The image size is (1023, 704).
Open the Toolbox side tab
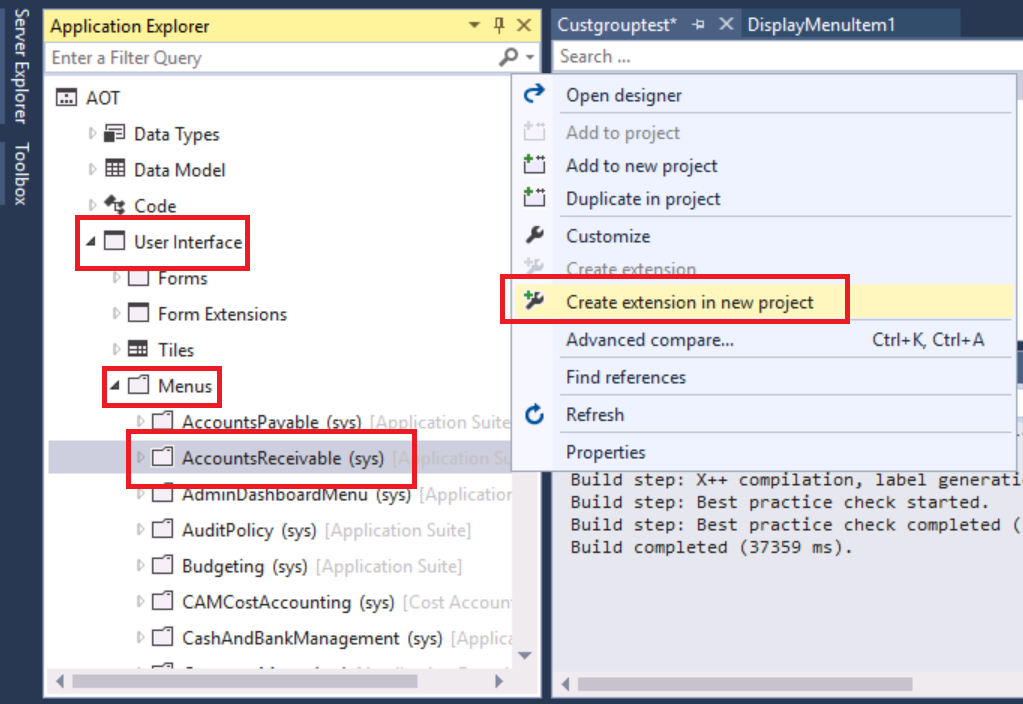[21, 172]
